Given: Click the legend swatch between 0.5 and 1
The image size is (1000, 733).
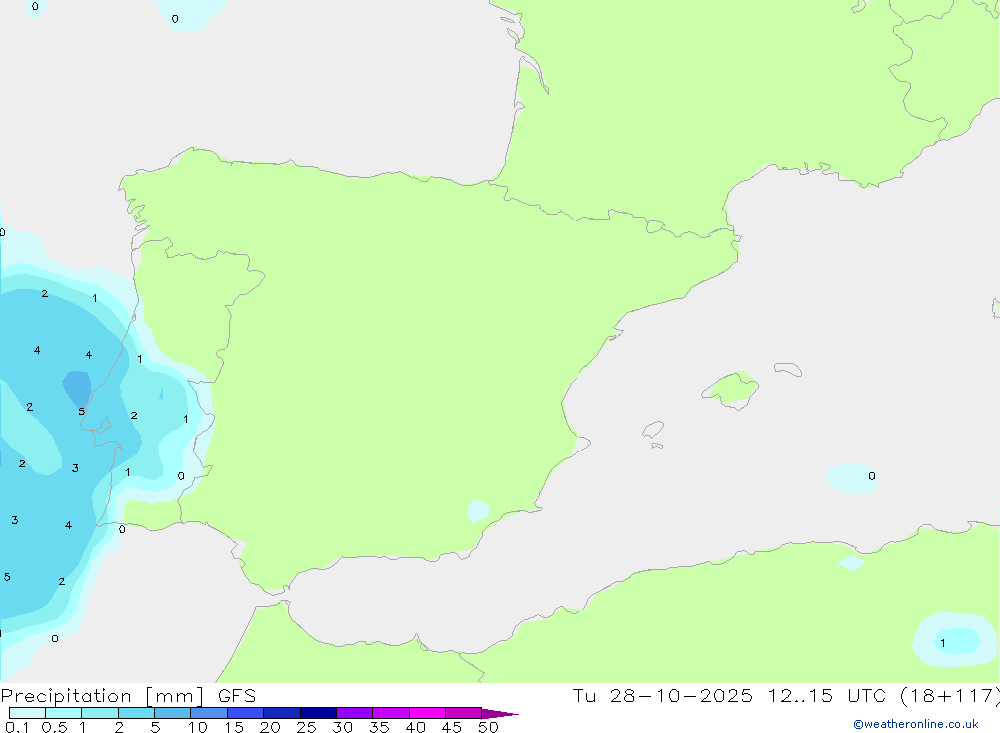Looking at the screenshot, I should [x=64, y=713].
